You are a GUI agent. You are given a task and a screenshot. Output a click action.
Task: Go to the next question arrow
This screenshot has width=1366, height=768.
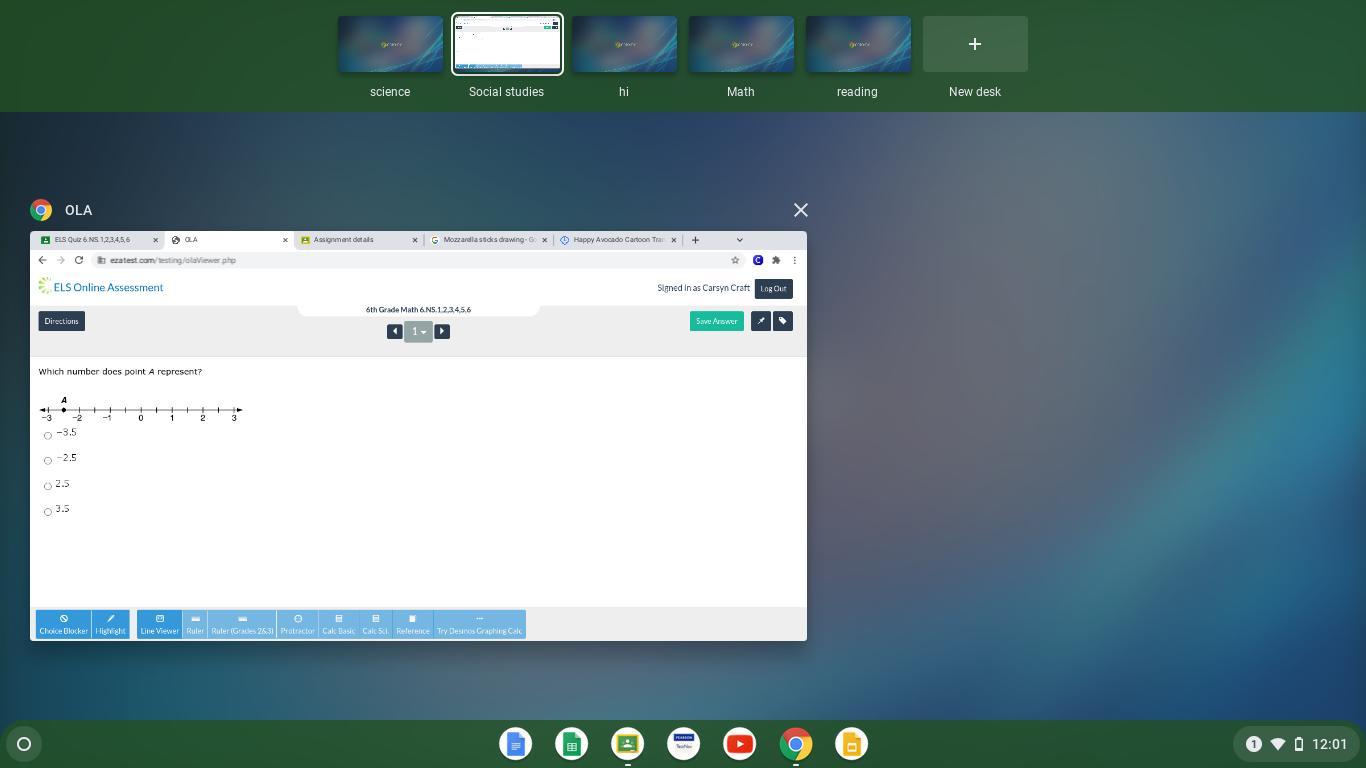click(x=442, y=331)
